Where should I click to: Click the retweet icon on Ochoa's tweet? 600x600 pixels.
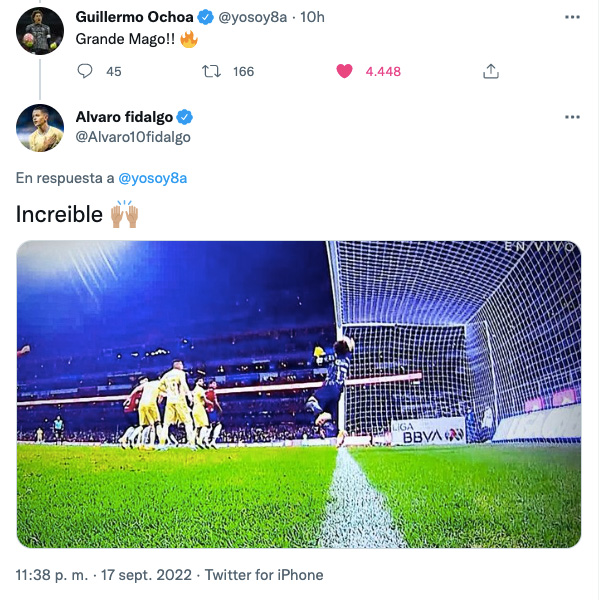(211, 71)
